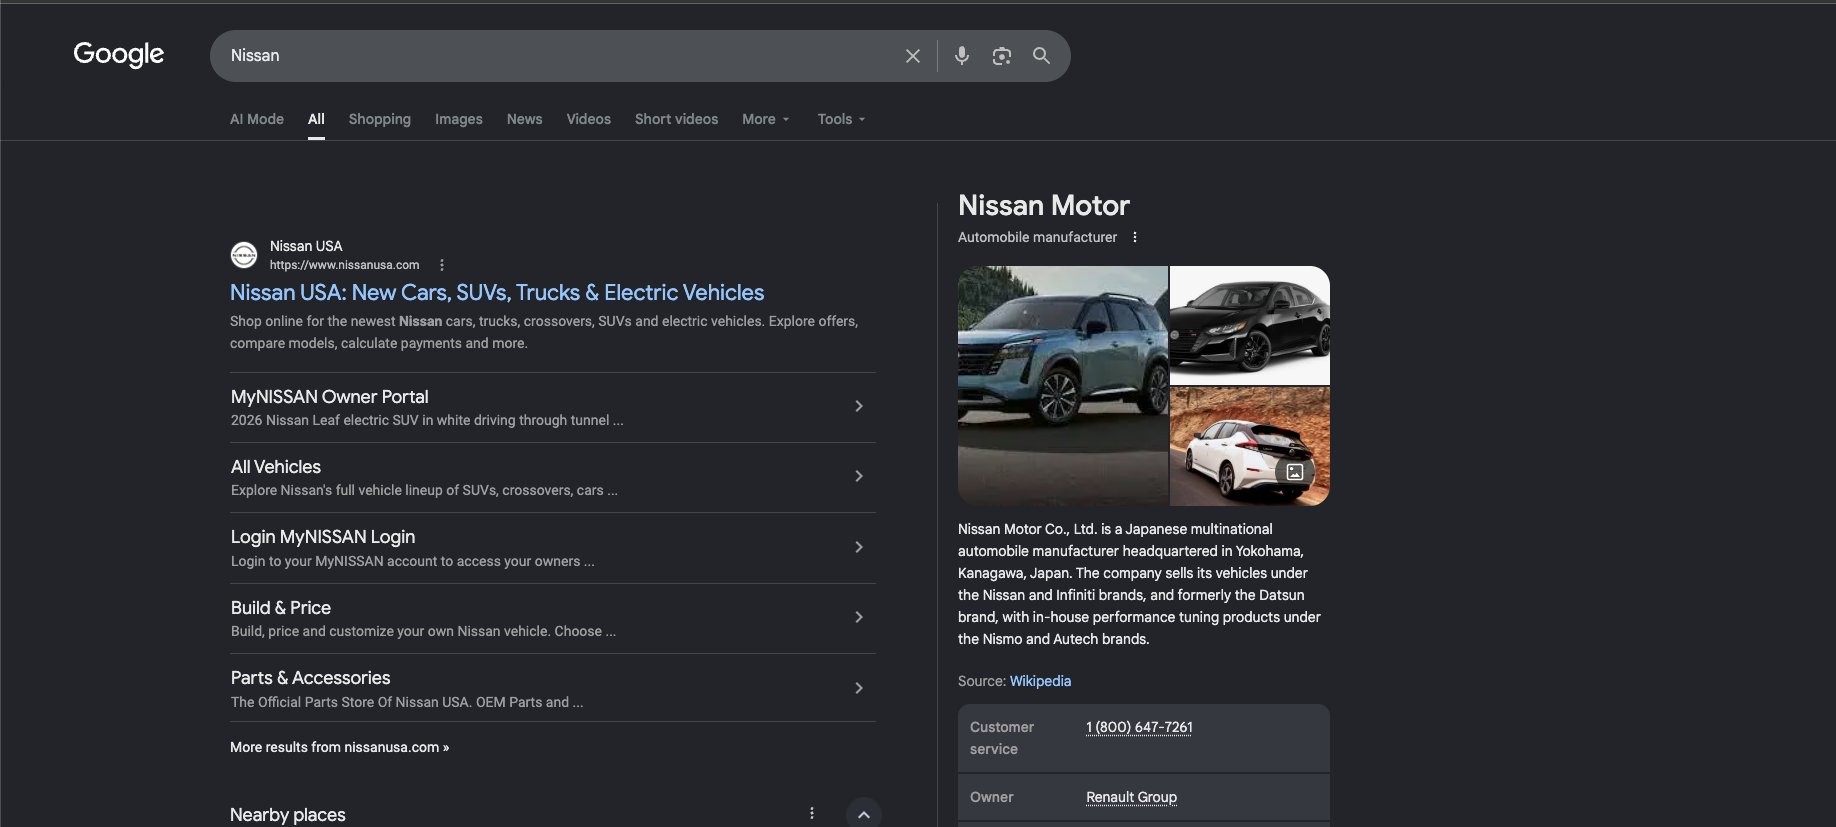Click the Owner label in knowledge panel
The height and width of the screenshot is (827, 1836).
[991, 797]
